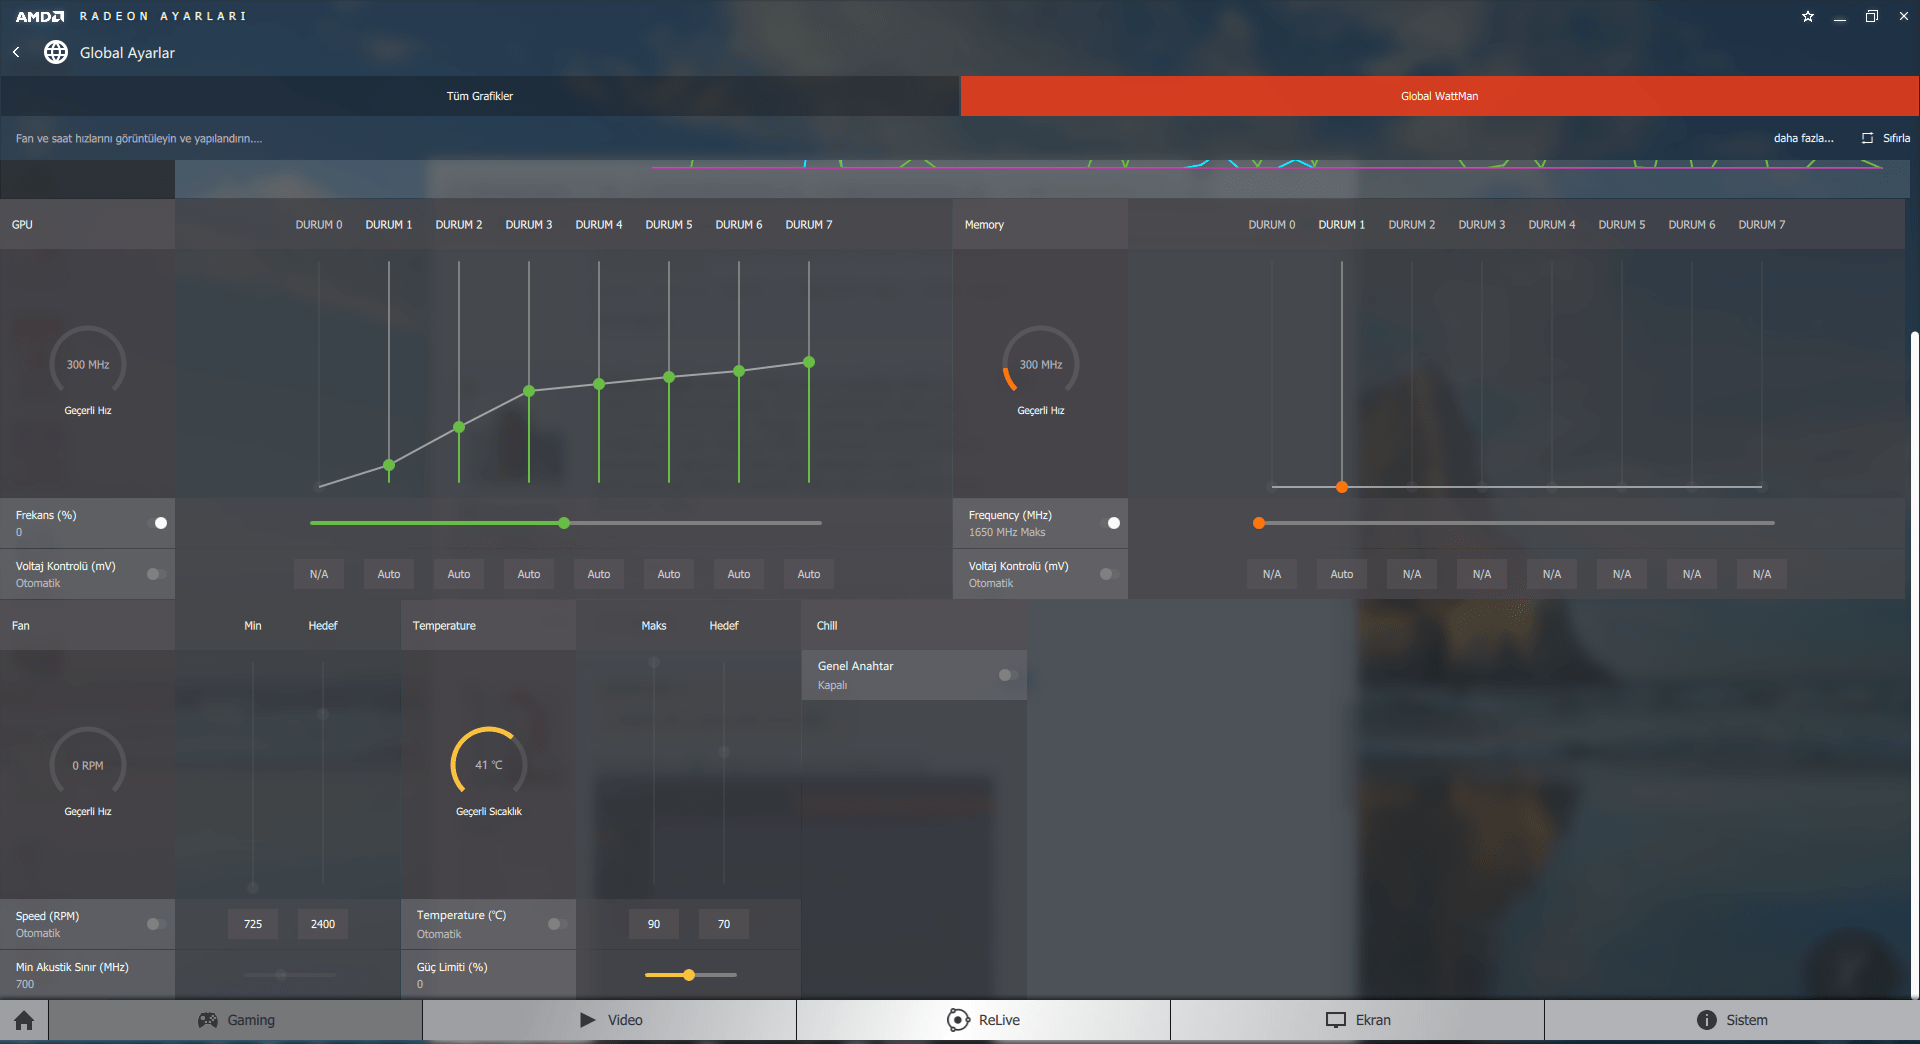This screenshot has width=1920, height=1044.
Task: Click the GPU frequency green slider handle
Action: 564,523
